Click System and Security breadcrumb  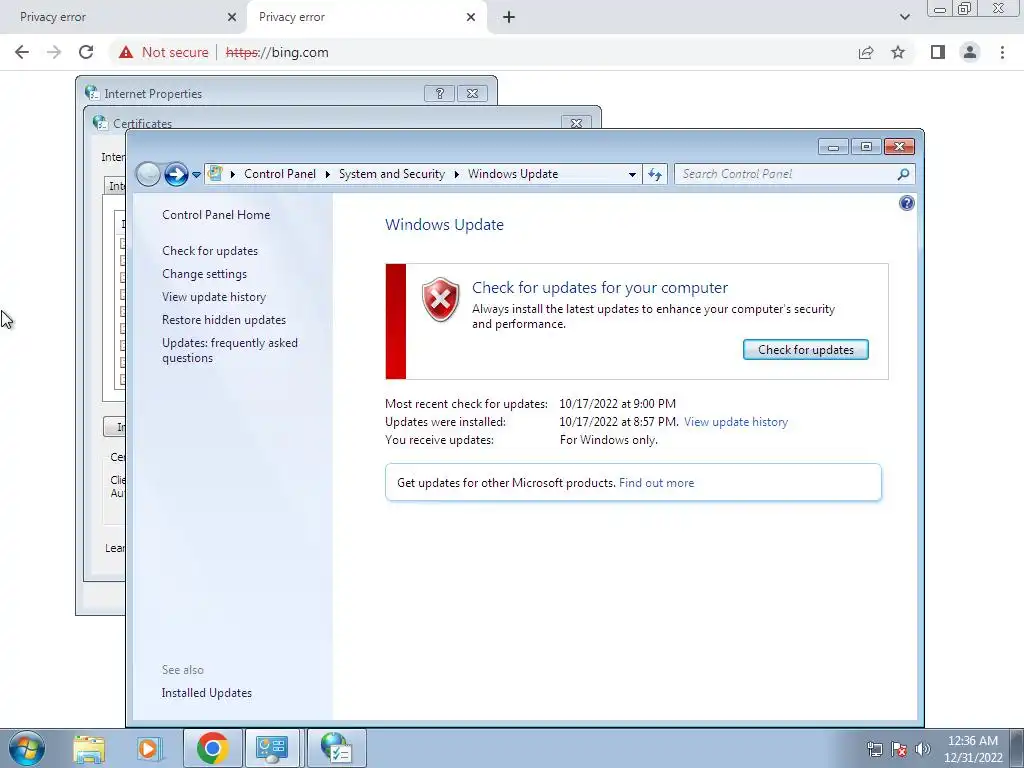pyautogui.click(x=391, y=174)
